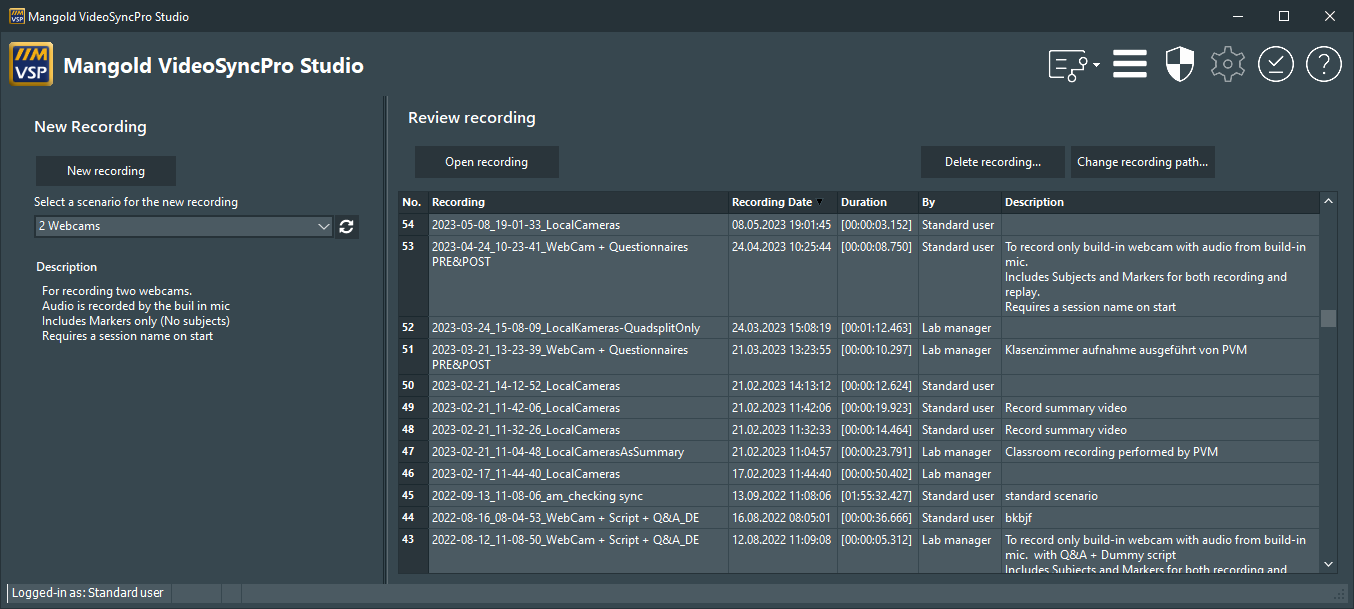Click duration [00:00:50.402]

click(876, 474)
